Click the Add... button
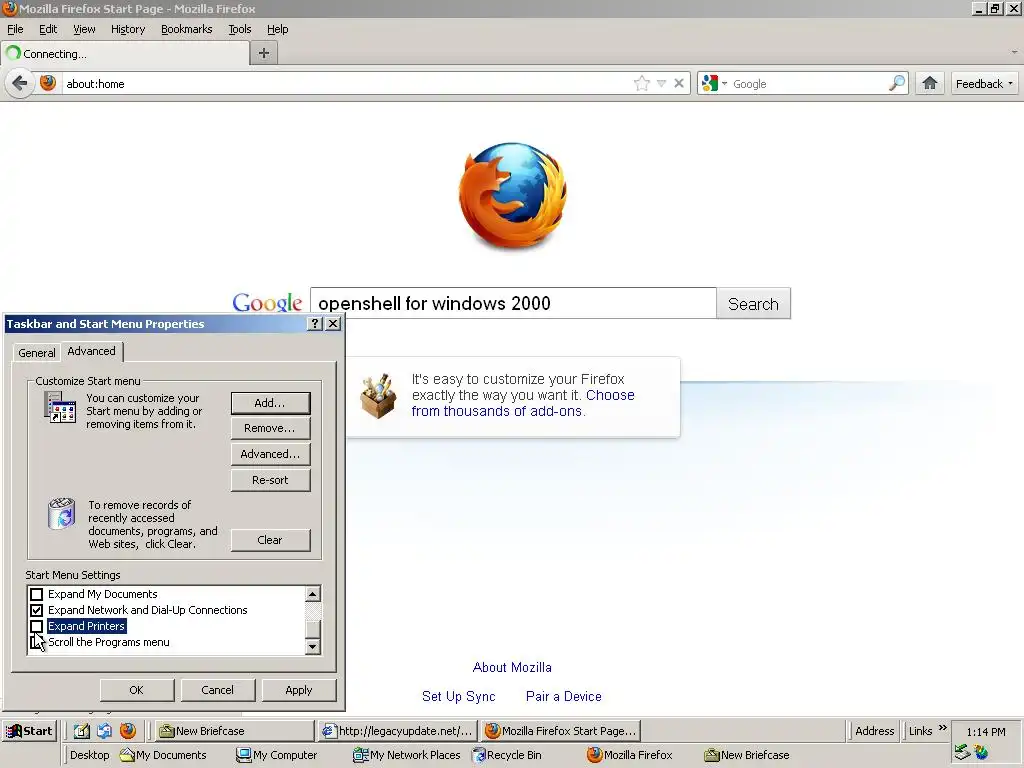The height and width of the screenshot is (768, 1024). point(270,403)
